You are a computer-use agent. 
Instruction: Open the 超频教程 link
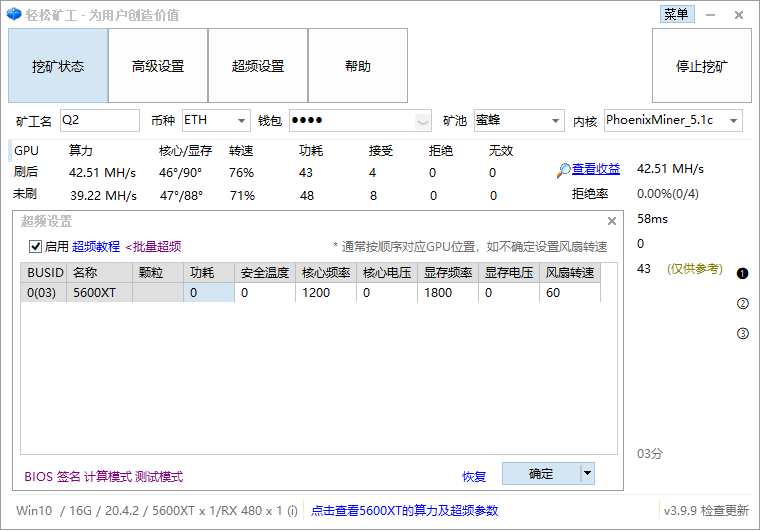96,246
